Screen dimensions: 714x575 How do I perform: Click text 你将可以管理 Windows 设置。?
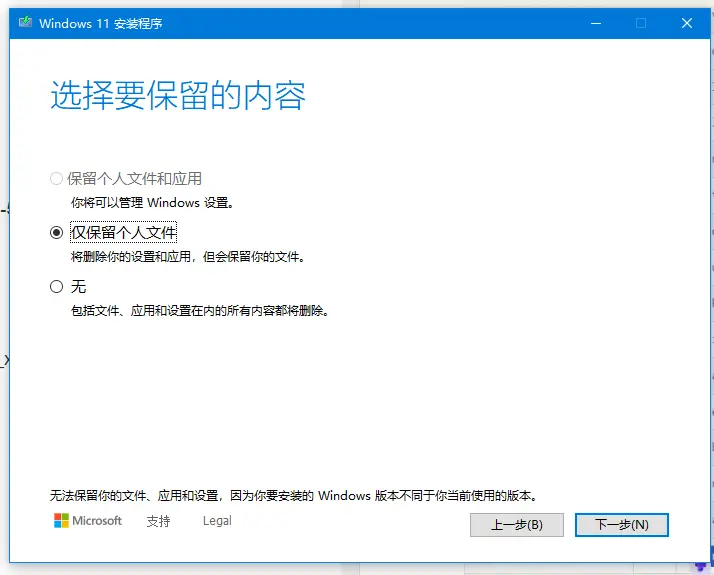tap(153, 203)
